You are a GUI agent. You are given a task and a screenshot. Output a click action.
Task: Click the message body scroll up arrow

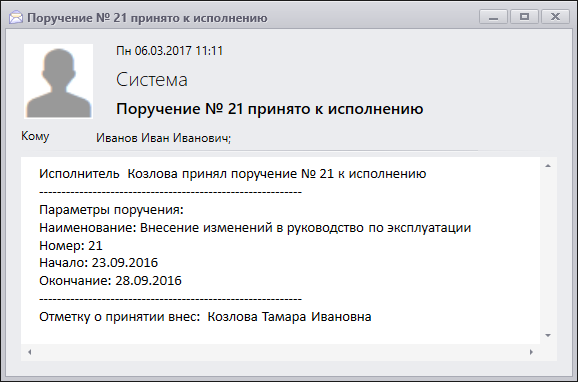548,166
